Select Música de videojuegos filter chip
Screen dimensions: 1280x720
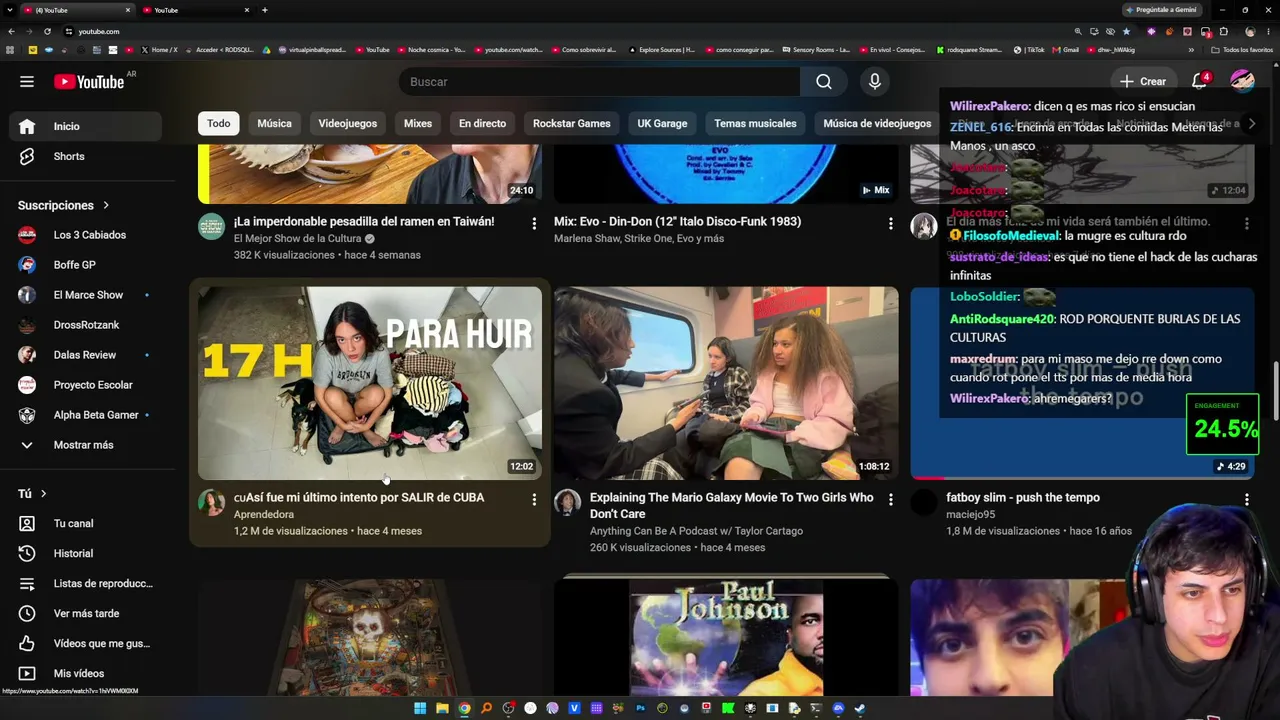(877, 124)
